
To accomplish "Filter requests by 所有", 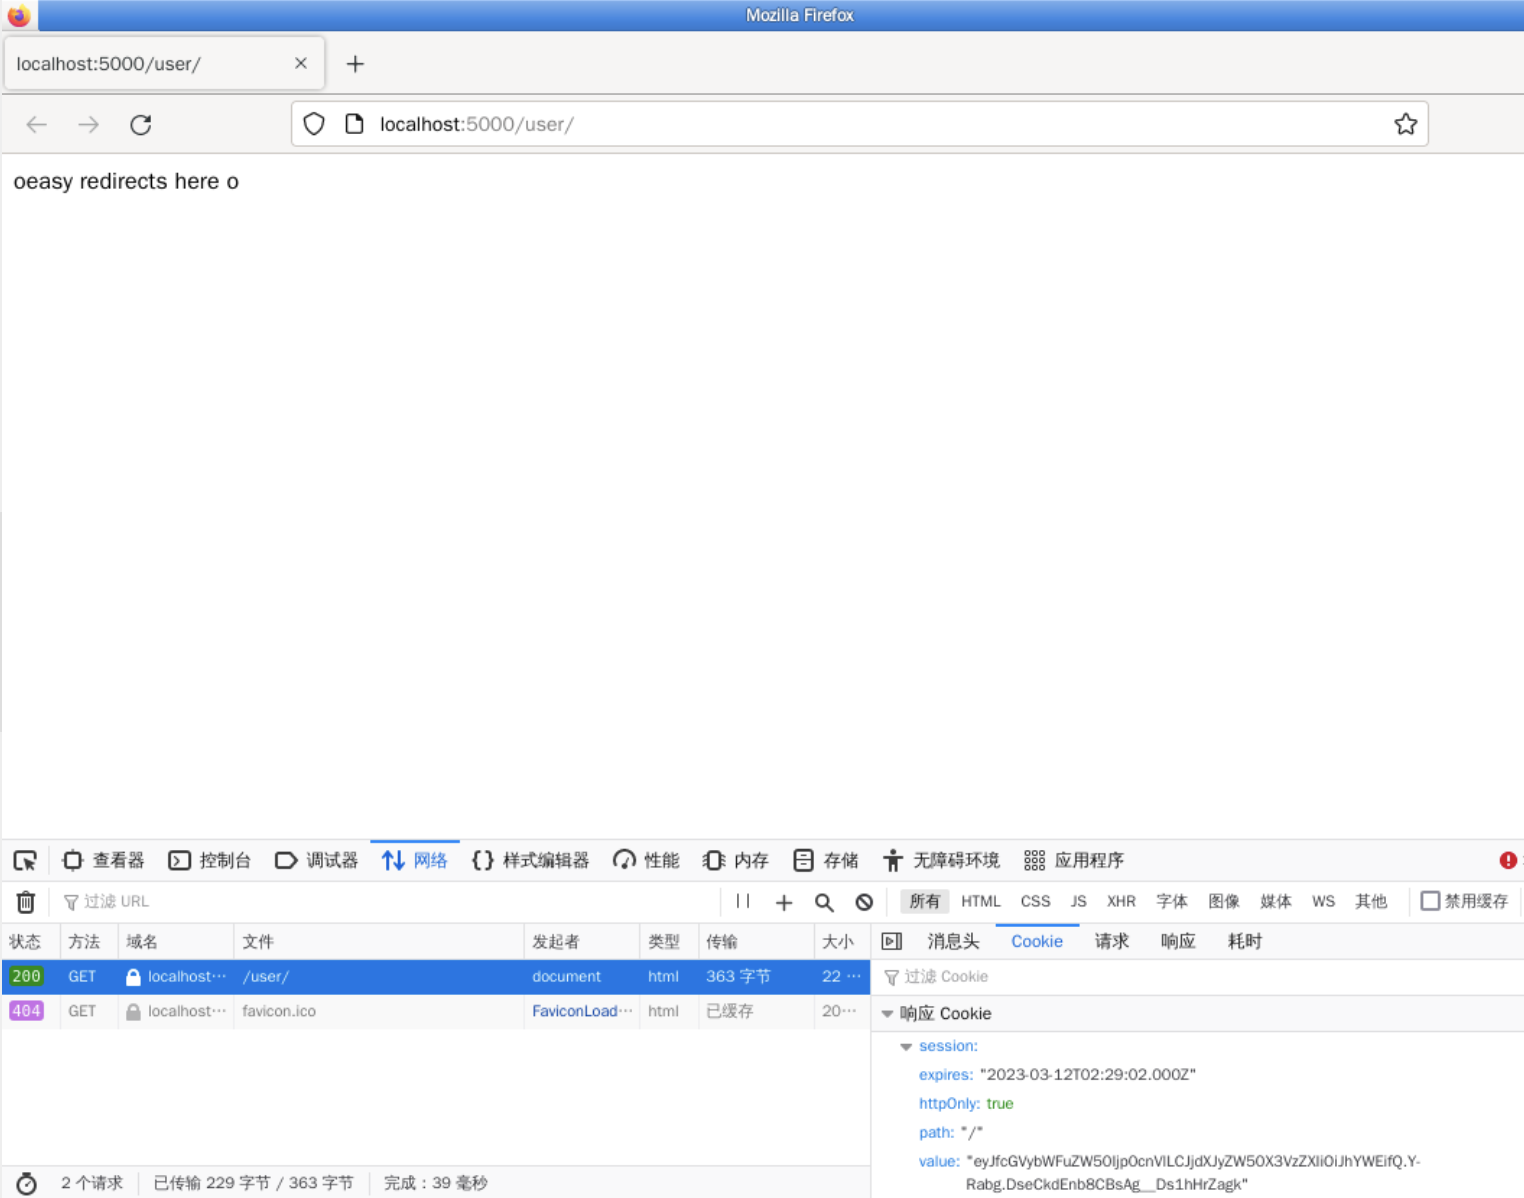I will pyautogui.click(x=925, y=901).
